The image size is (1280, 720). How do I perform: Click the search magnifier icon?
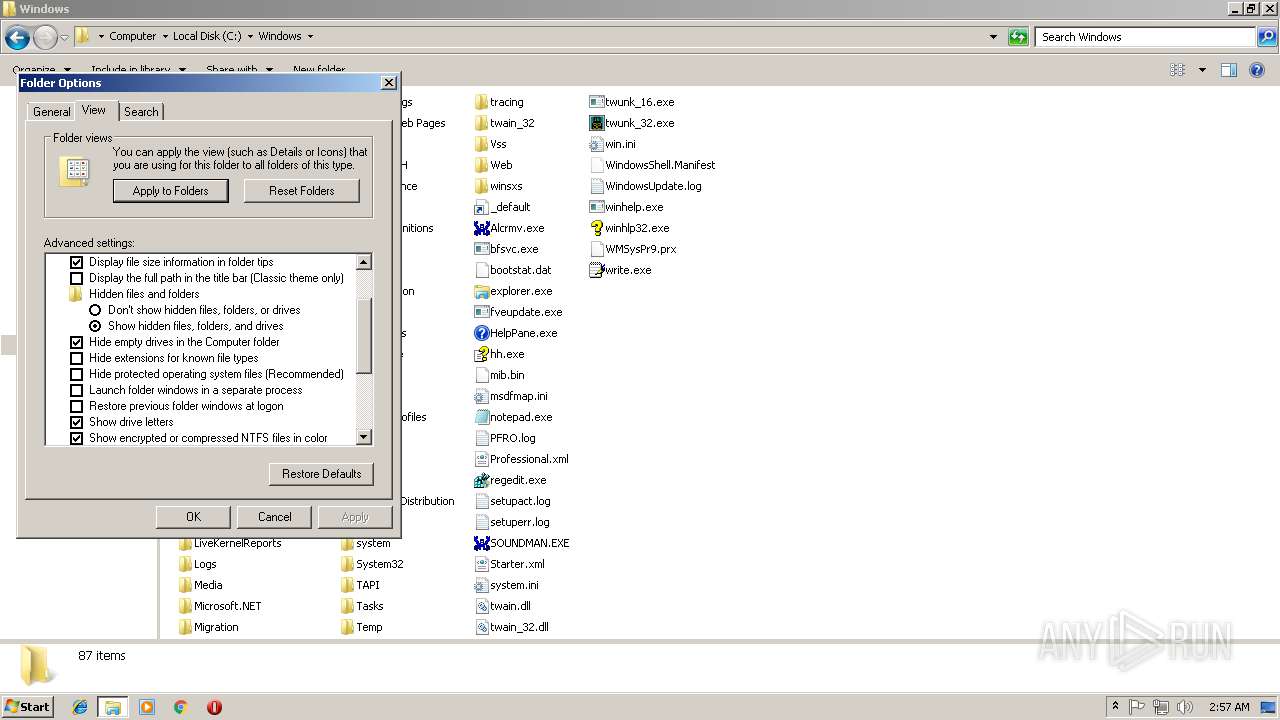tap(1267, 37)
